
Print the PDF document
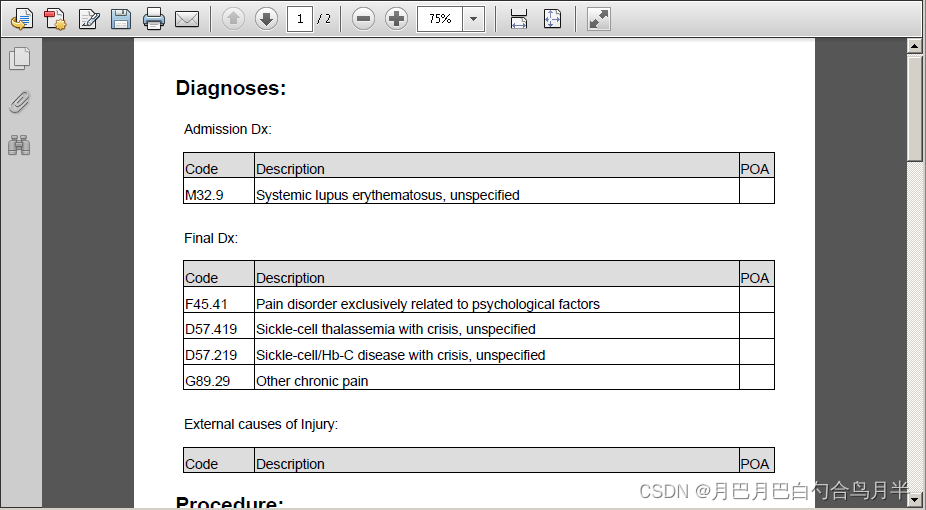click(x=154, y=19)
